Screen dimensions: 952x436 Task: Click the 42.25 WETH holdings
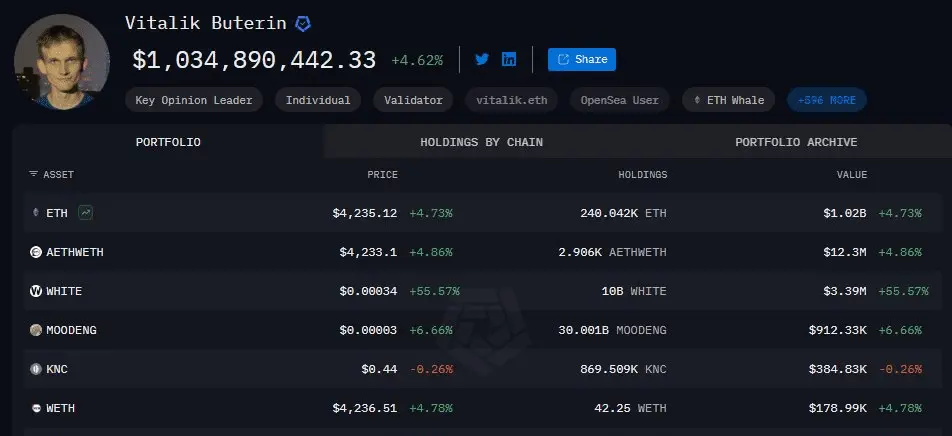click(631, 409)
